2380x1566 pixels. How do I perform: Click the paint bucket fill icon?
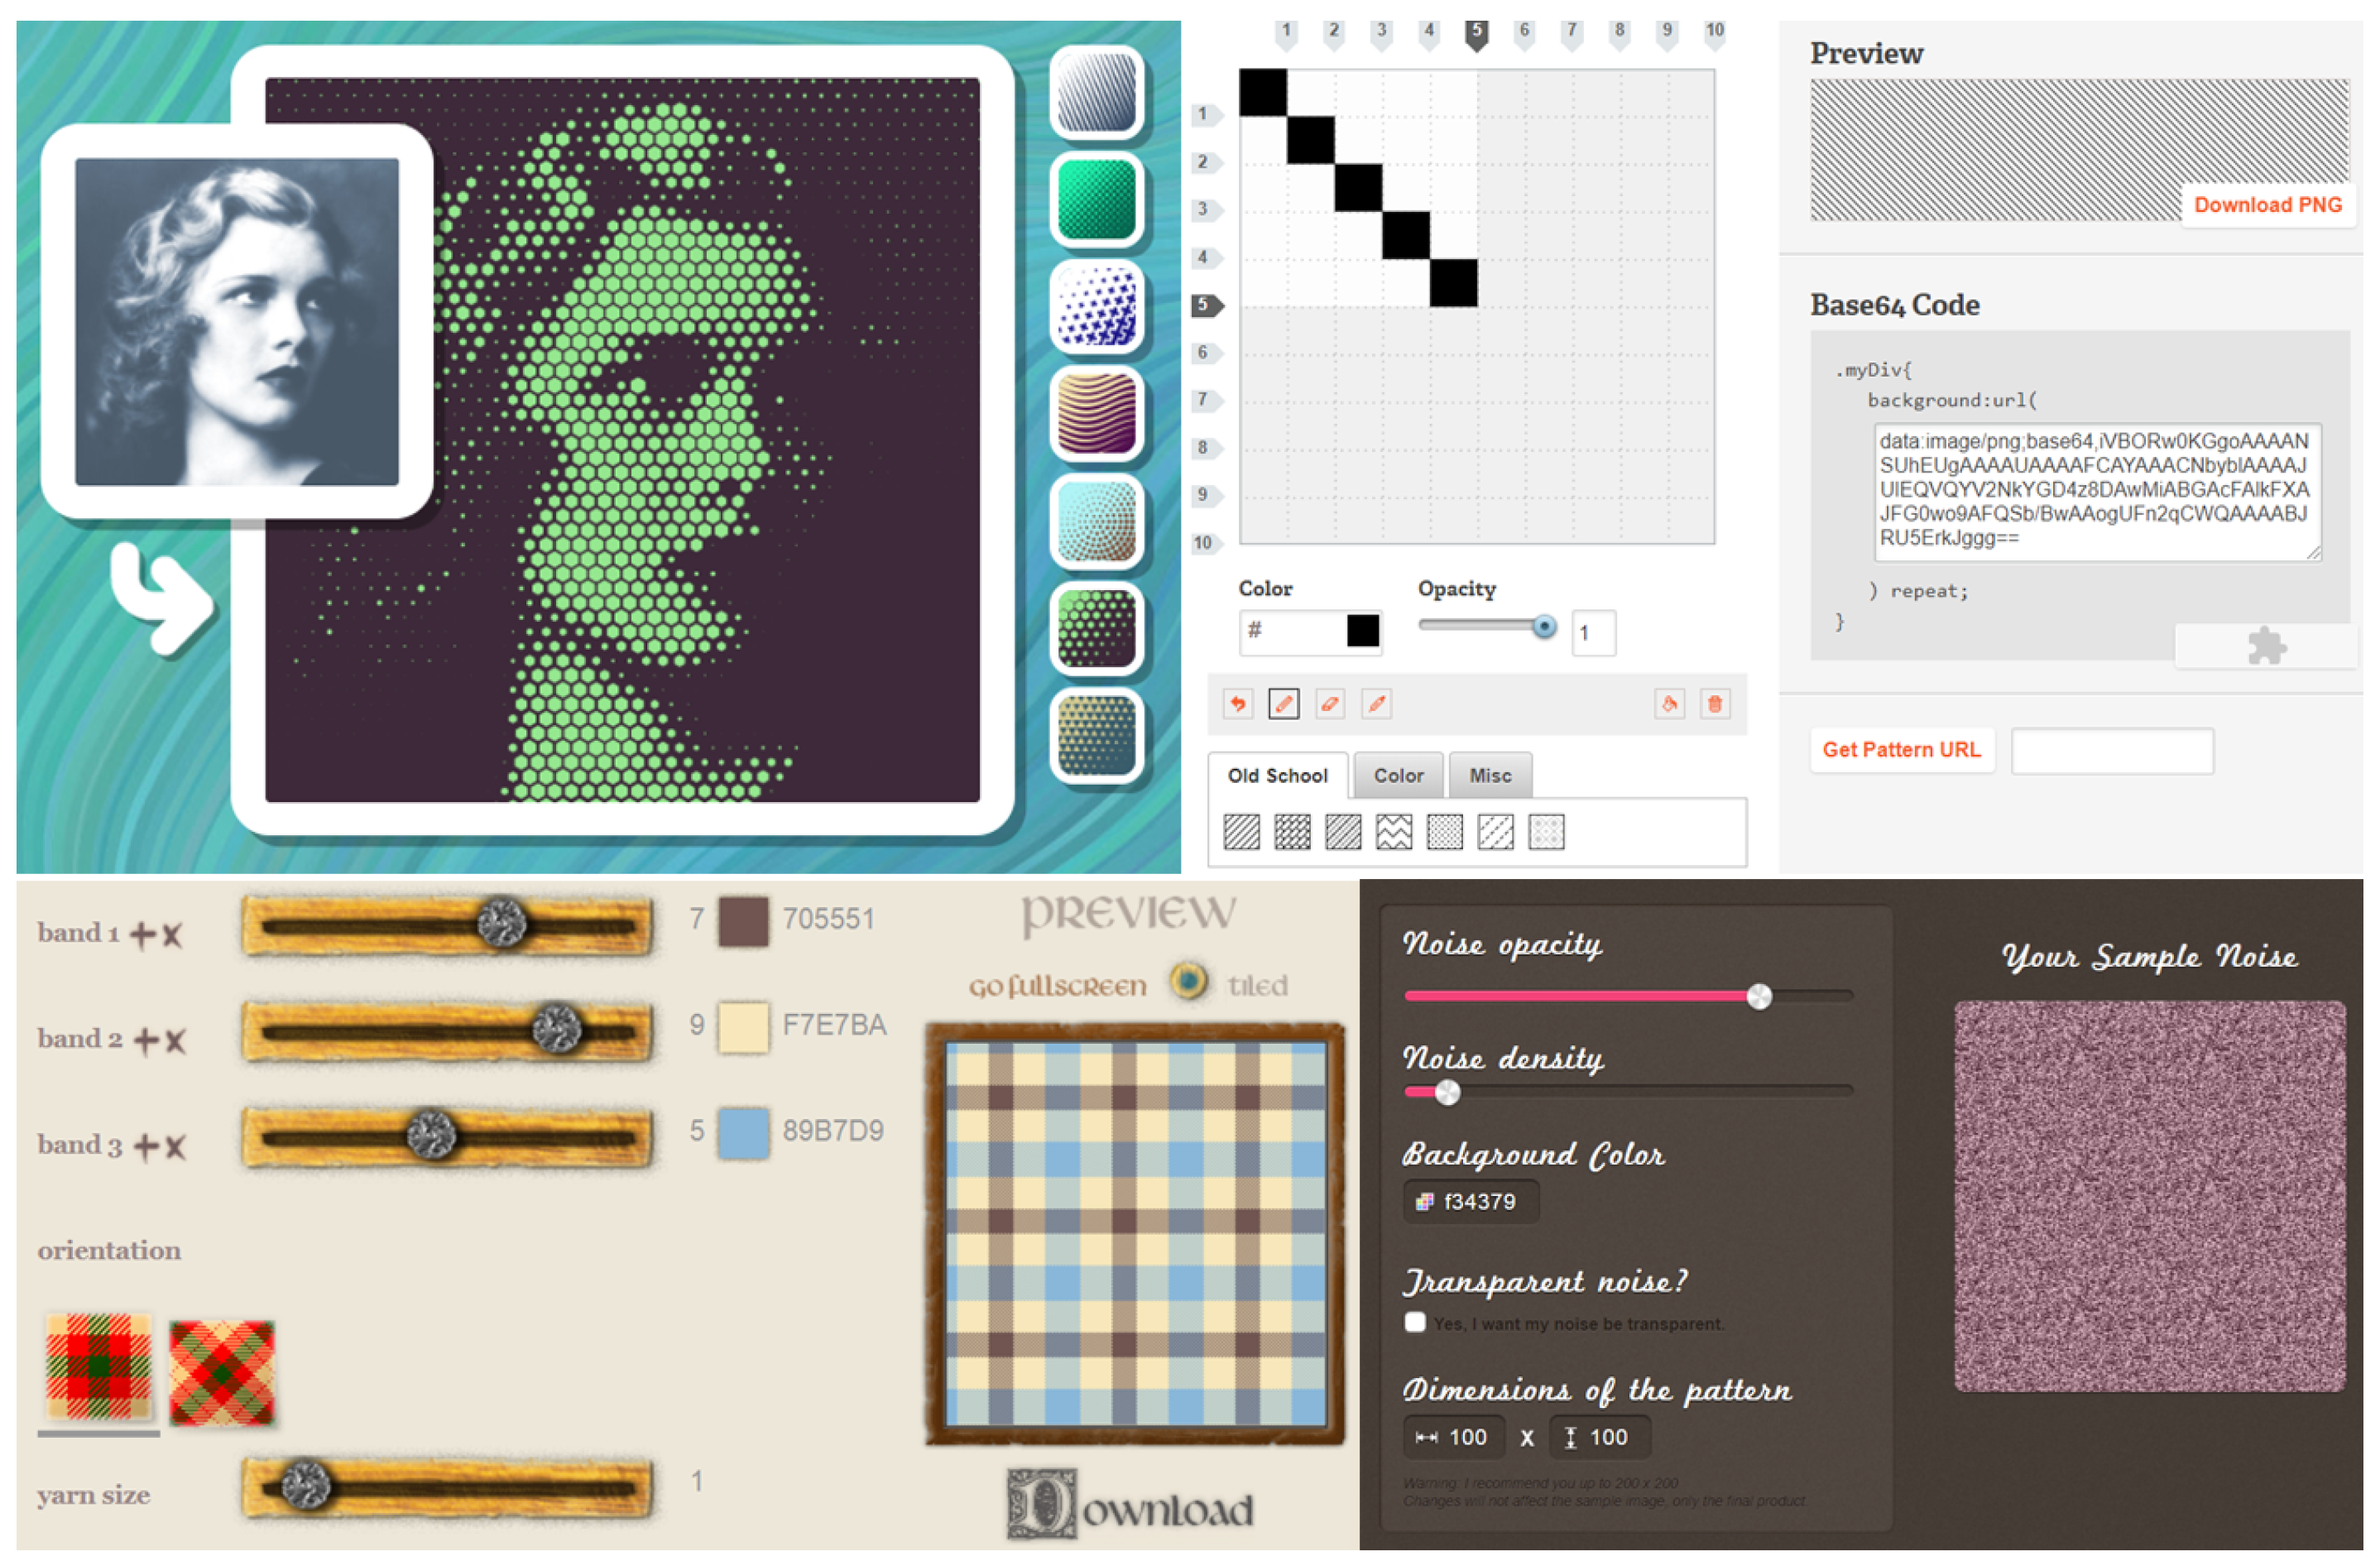(x=1668, y=704)
